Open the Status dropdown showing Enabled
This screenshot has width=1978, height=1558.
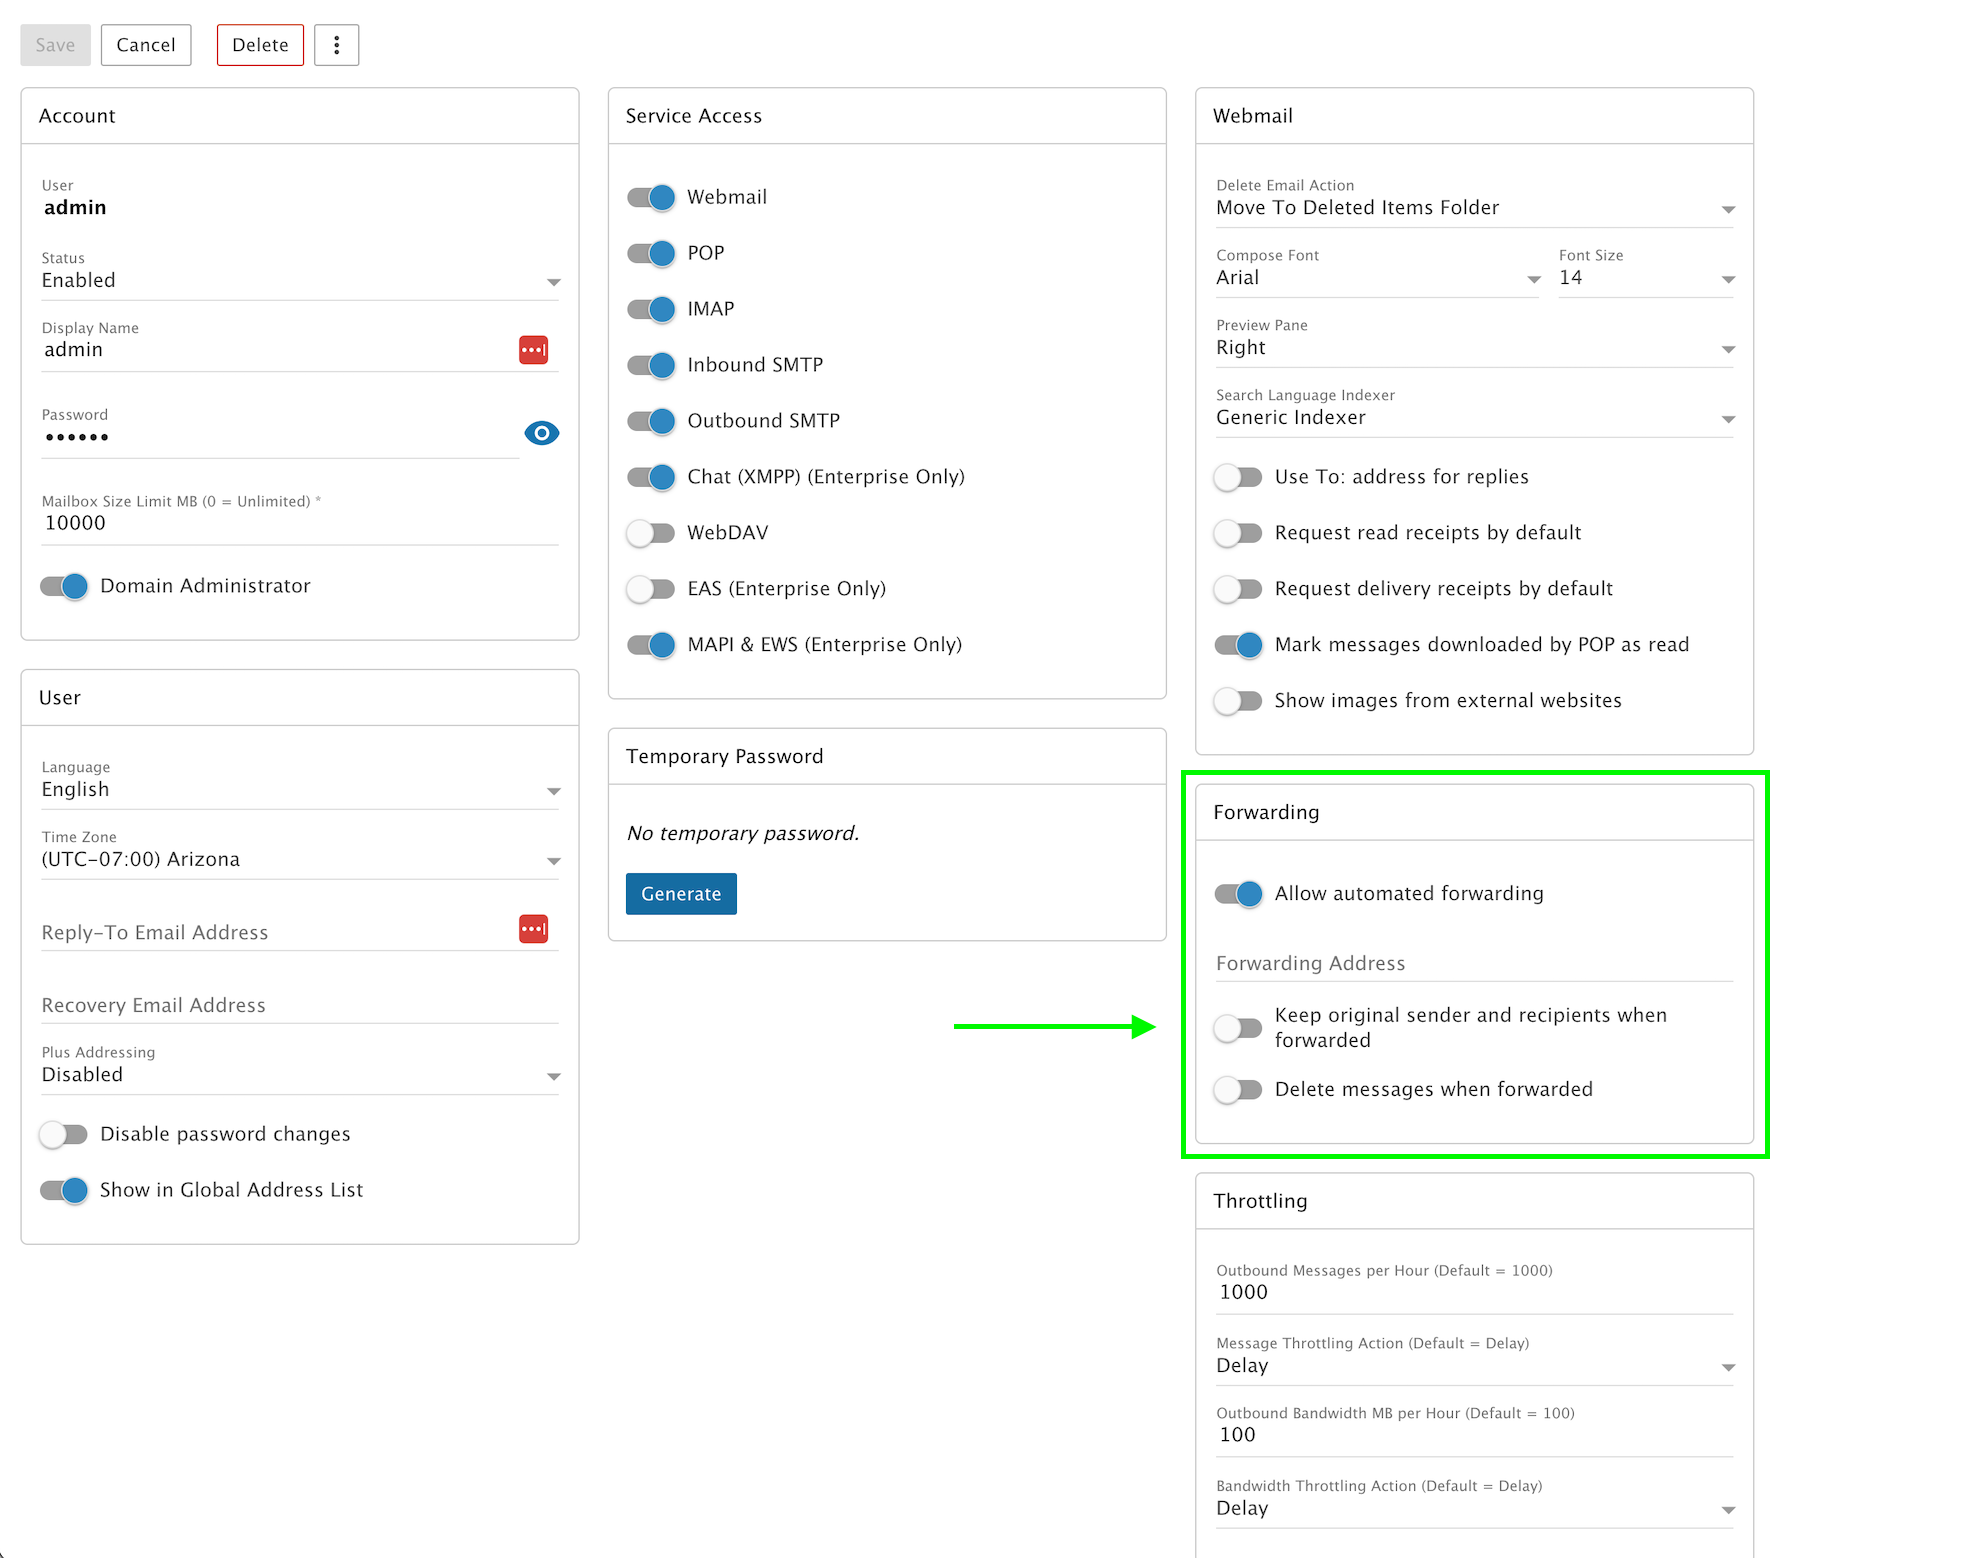(300, 281)
